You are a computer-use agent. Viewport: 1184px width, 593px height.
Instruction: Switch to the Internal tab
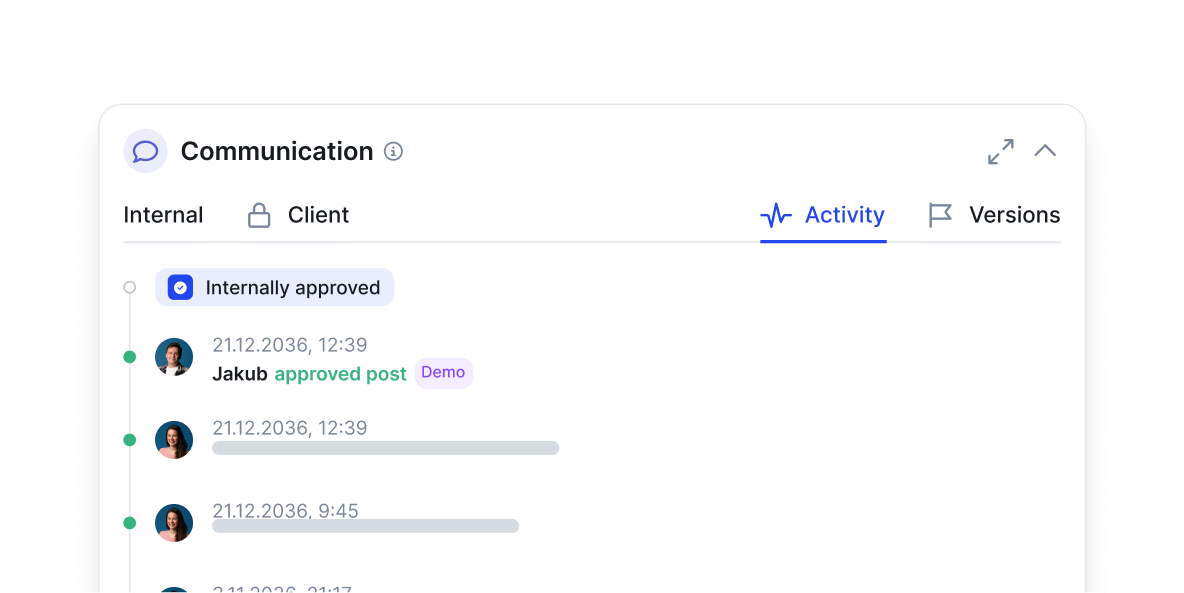click(163, 215)
